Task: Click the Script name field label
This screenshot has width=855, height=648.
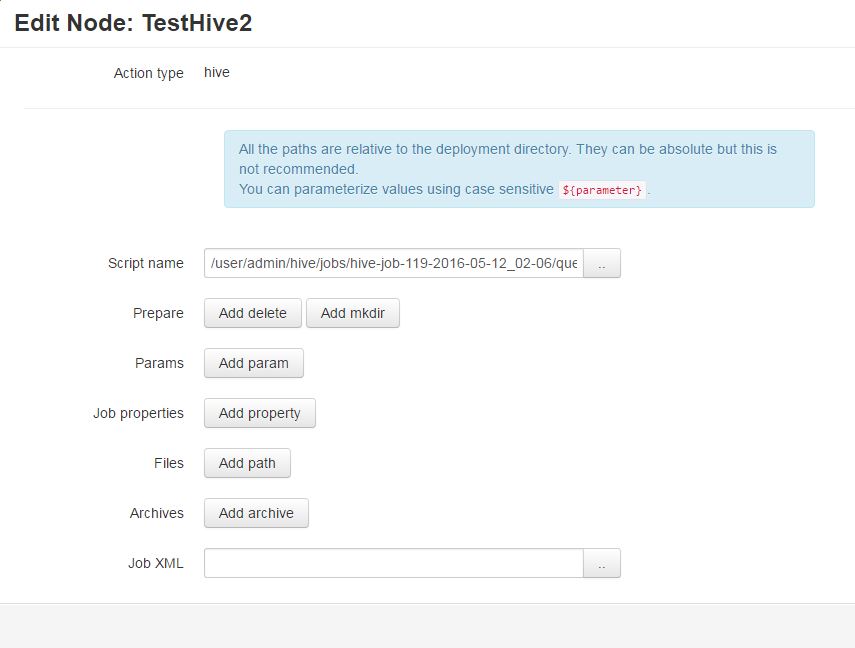Action: (145, 263)
